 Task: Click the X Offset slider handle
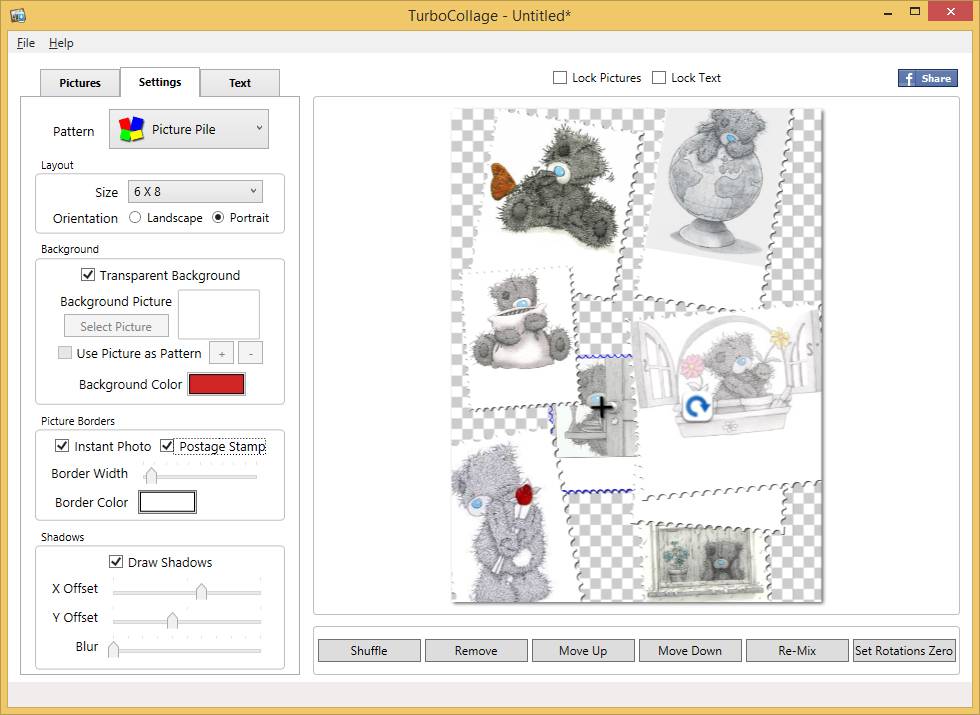pos(201,591)
